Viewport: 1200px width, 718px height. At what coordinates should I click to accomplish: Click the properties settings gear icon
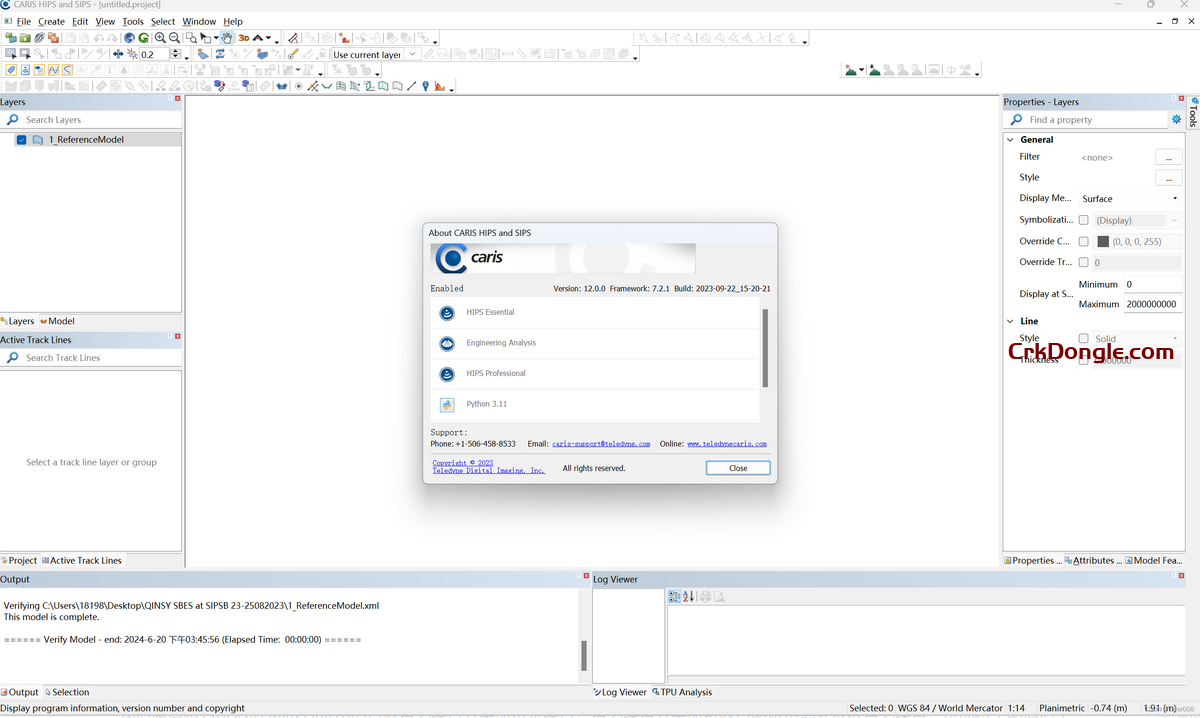(1176, 120)
